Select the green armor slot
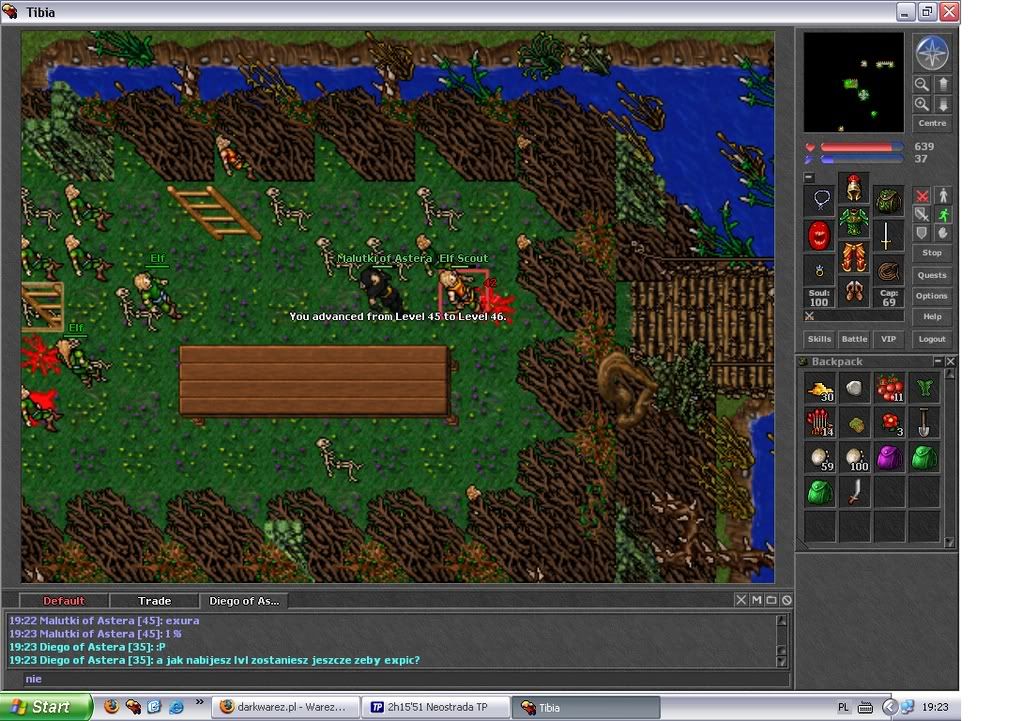Image resolution: width=1023 pixels, height=721 pixels. click(853, 222)
